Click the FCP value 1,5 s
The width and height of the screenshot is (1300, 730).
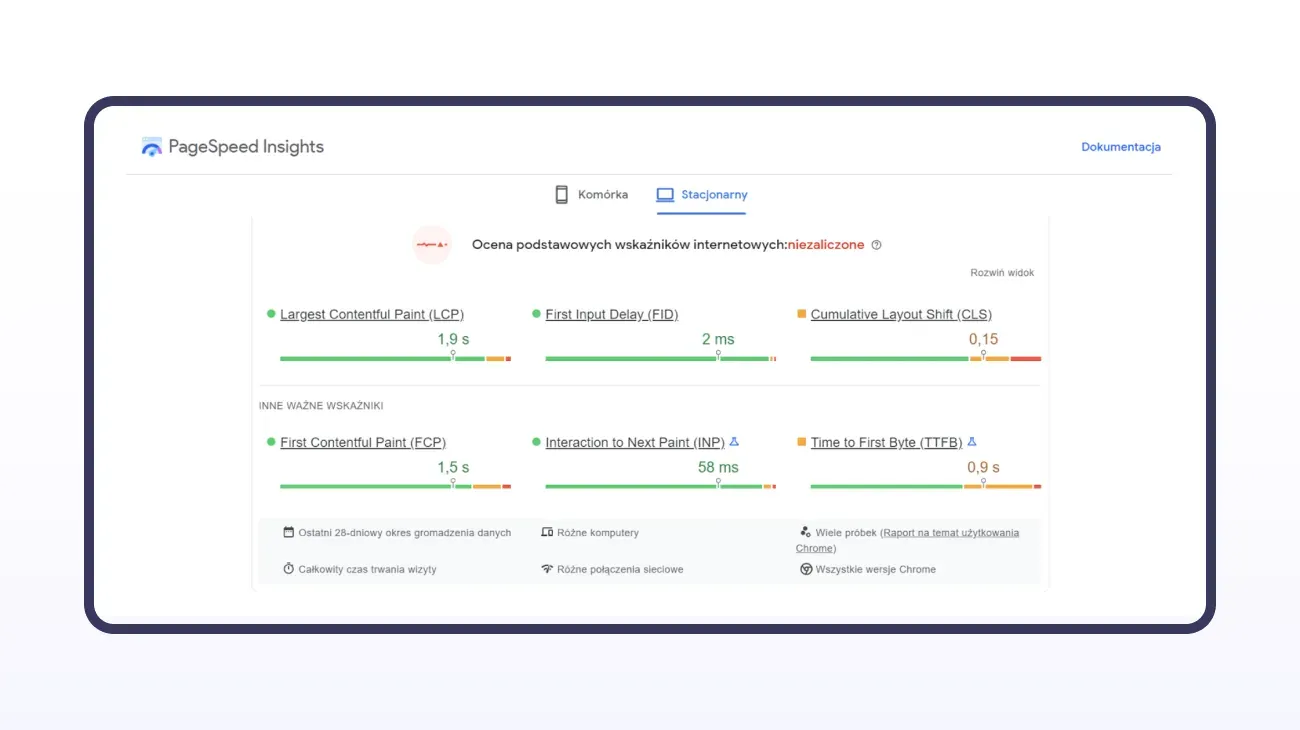pyautogui.click(x=453, y=467)
